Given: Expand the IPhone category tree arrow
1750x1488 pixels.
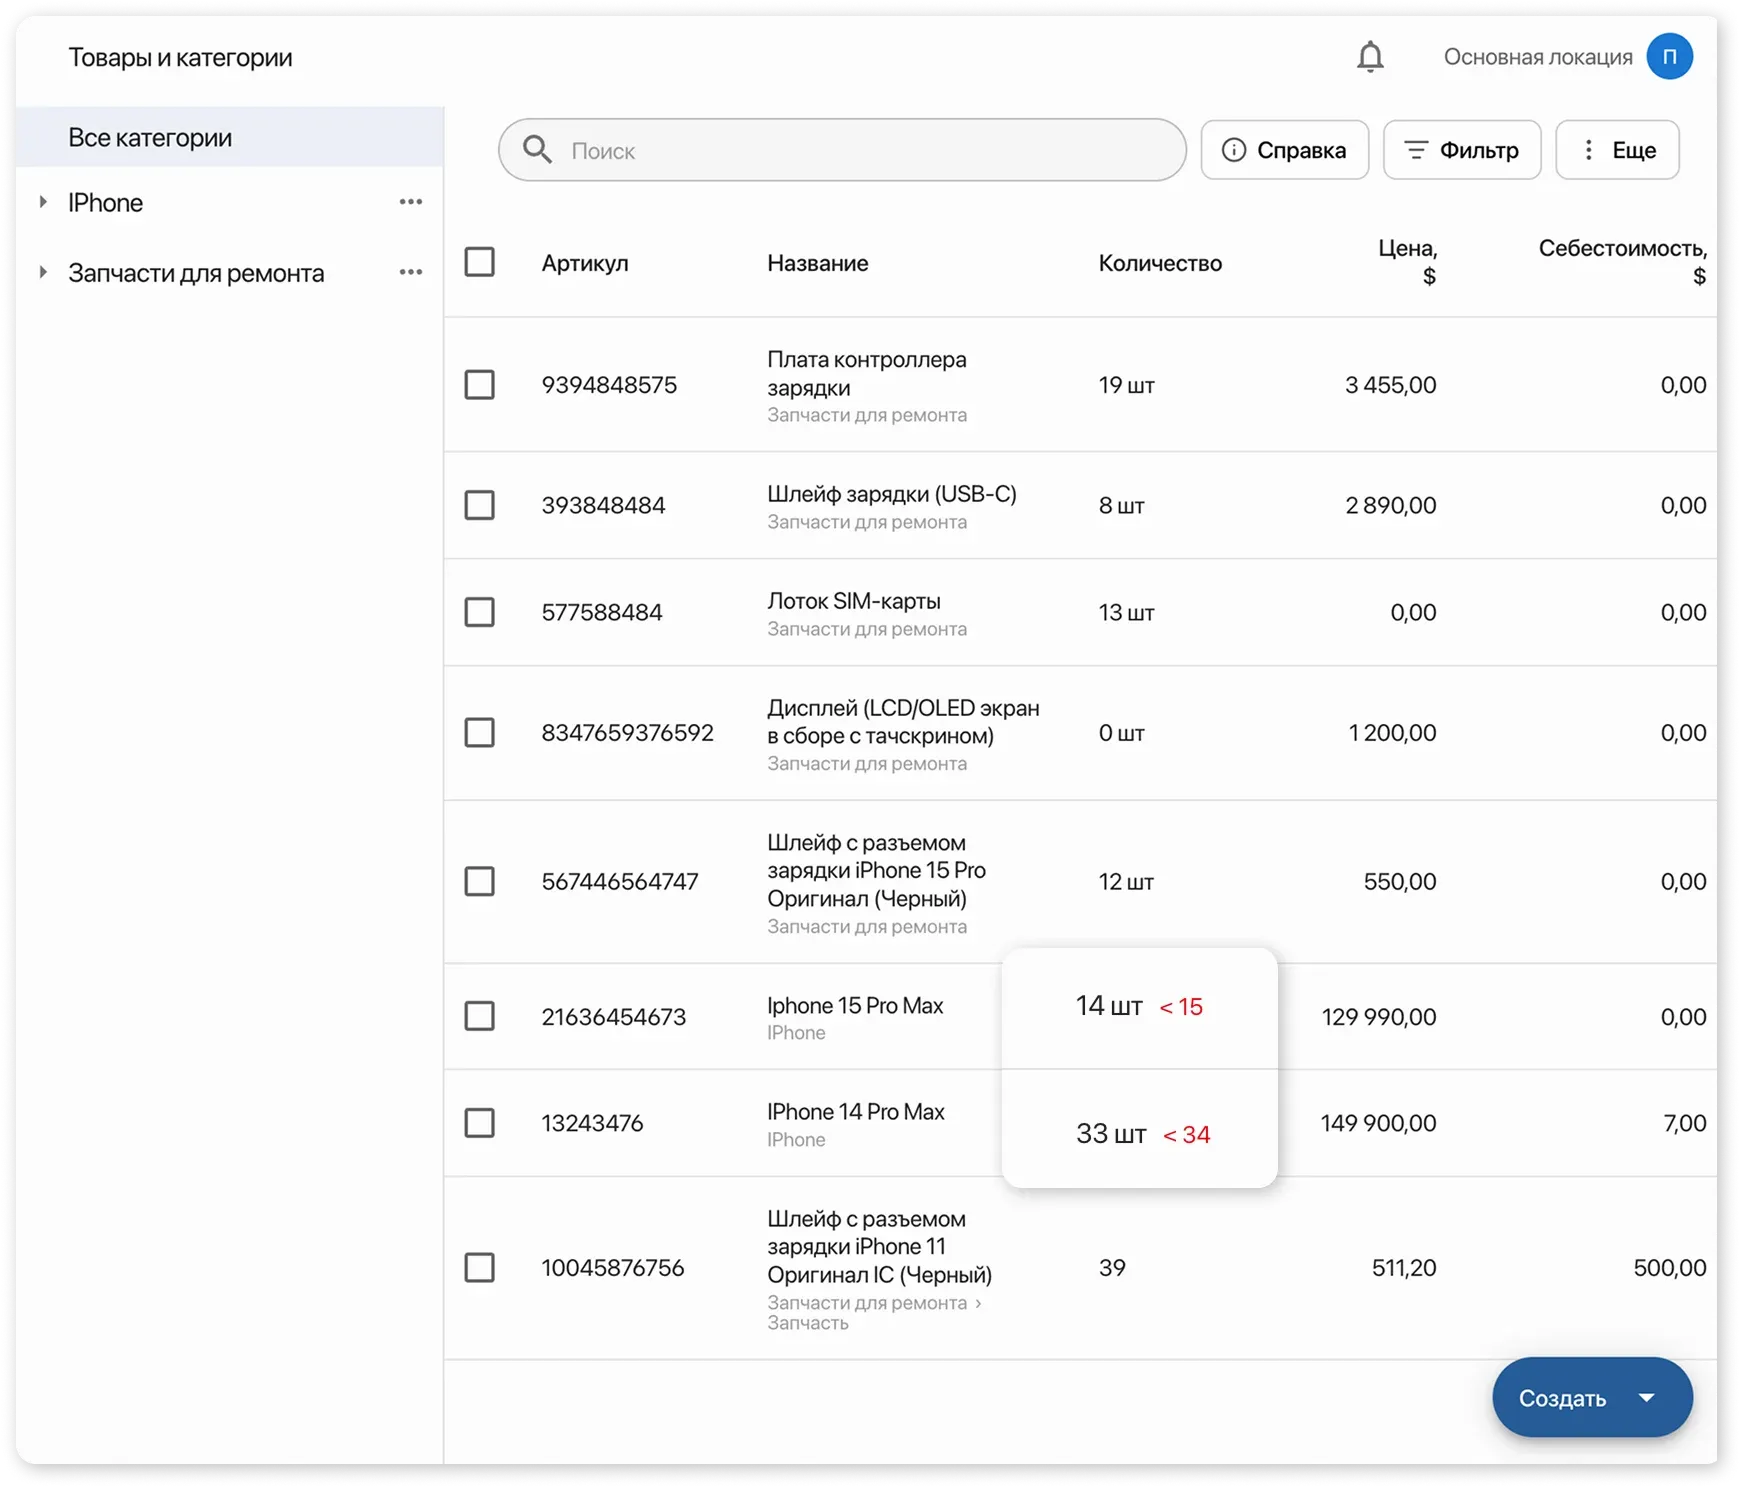Looking at the screenshot, I should coord(43,202).
